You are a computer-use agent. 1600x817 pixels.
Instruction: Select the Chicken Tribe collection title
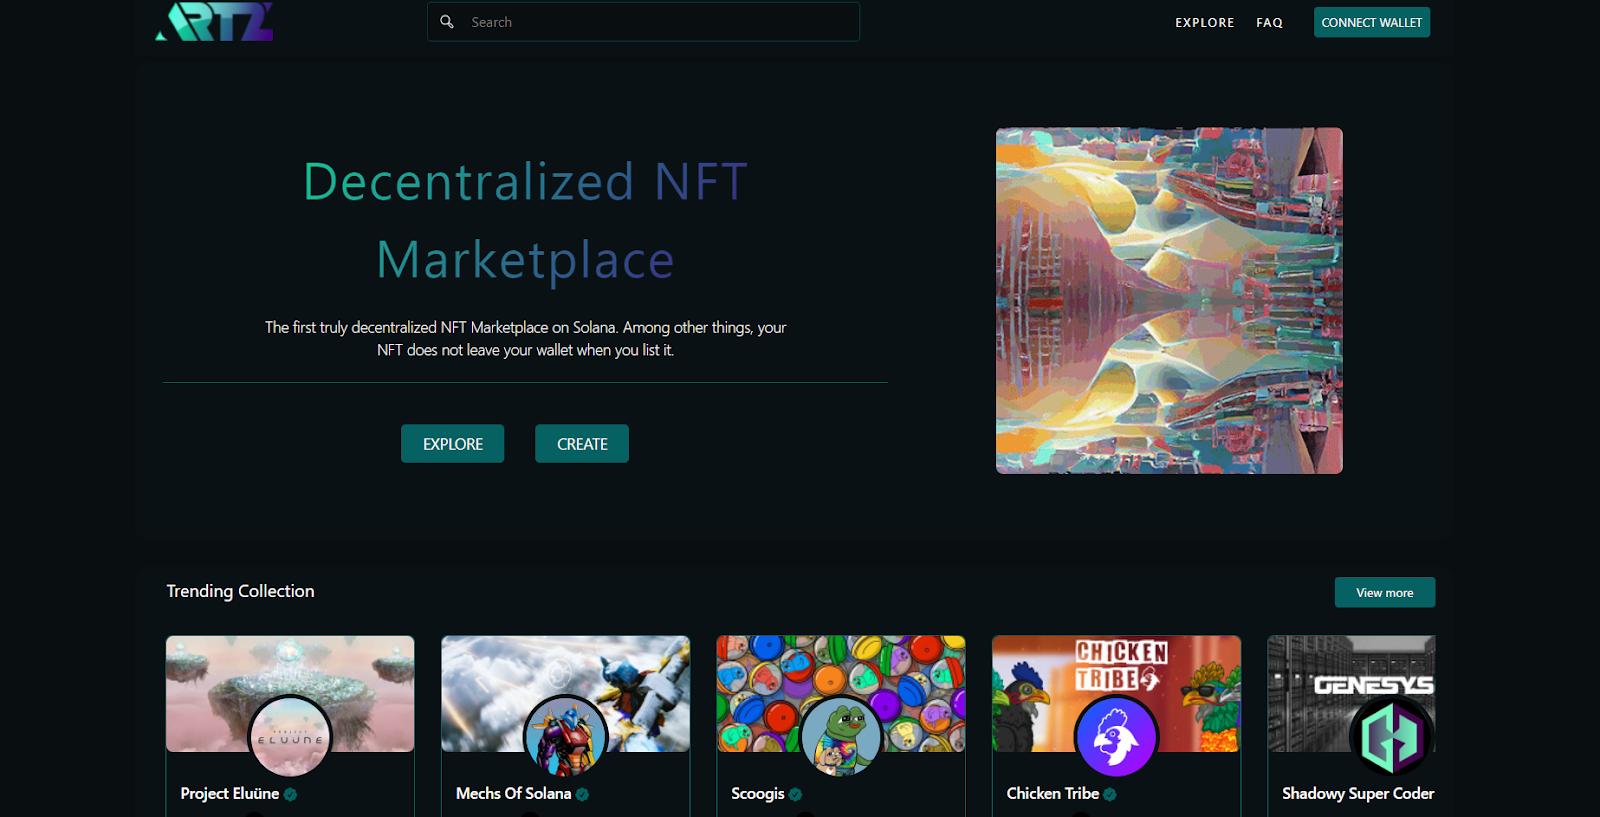1053,794
